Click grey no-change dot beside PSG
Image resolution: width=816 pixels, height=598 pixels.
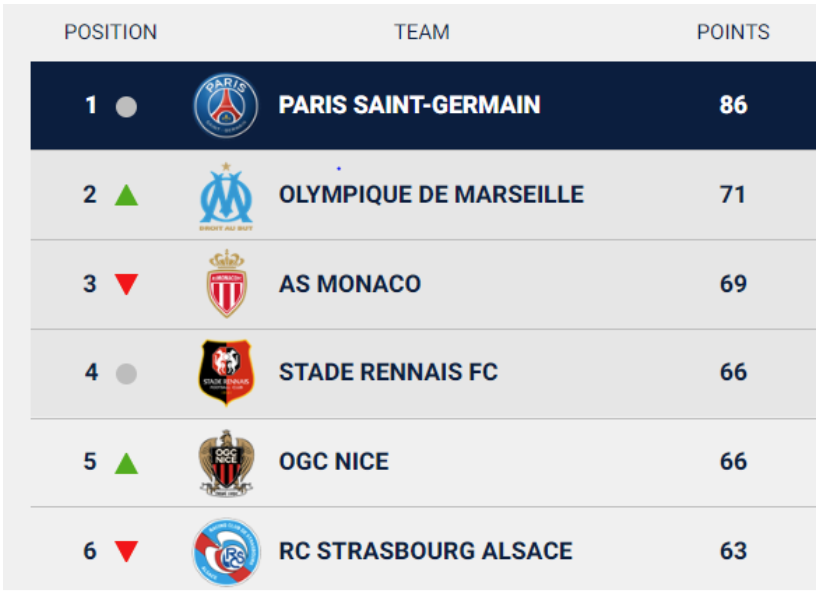[x=126, y=107]
